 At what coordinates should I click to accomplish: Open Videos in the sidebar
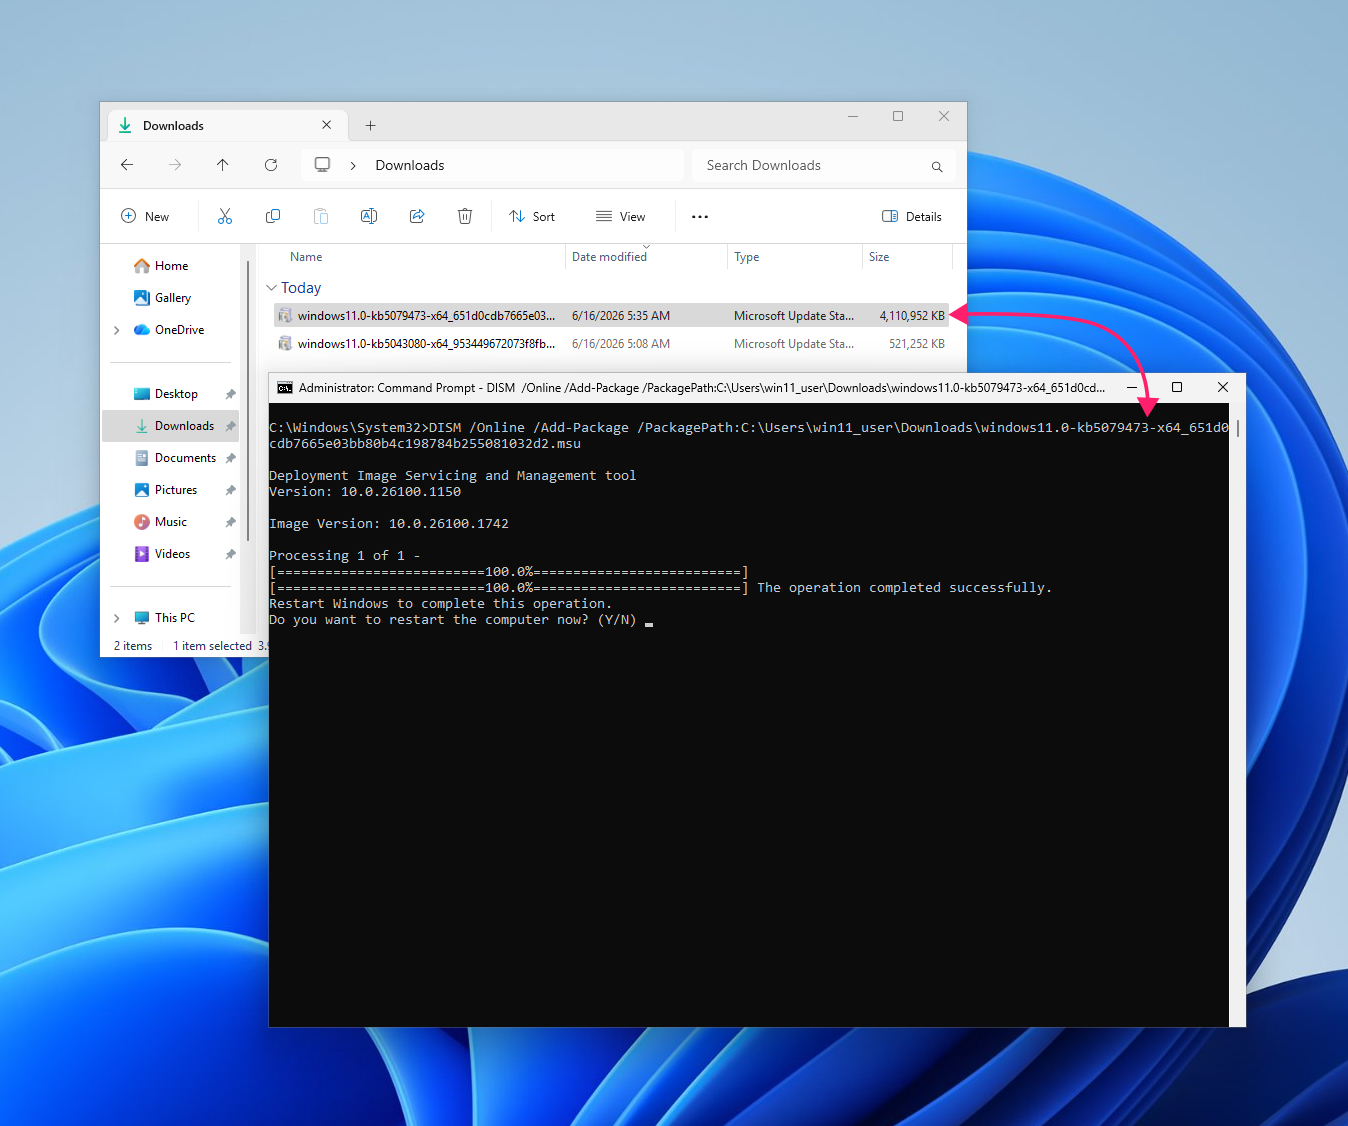click(x=171, y=554)
